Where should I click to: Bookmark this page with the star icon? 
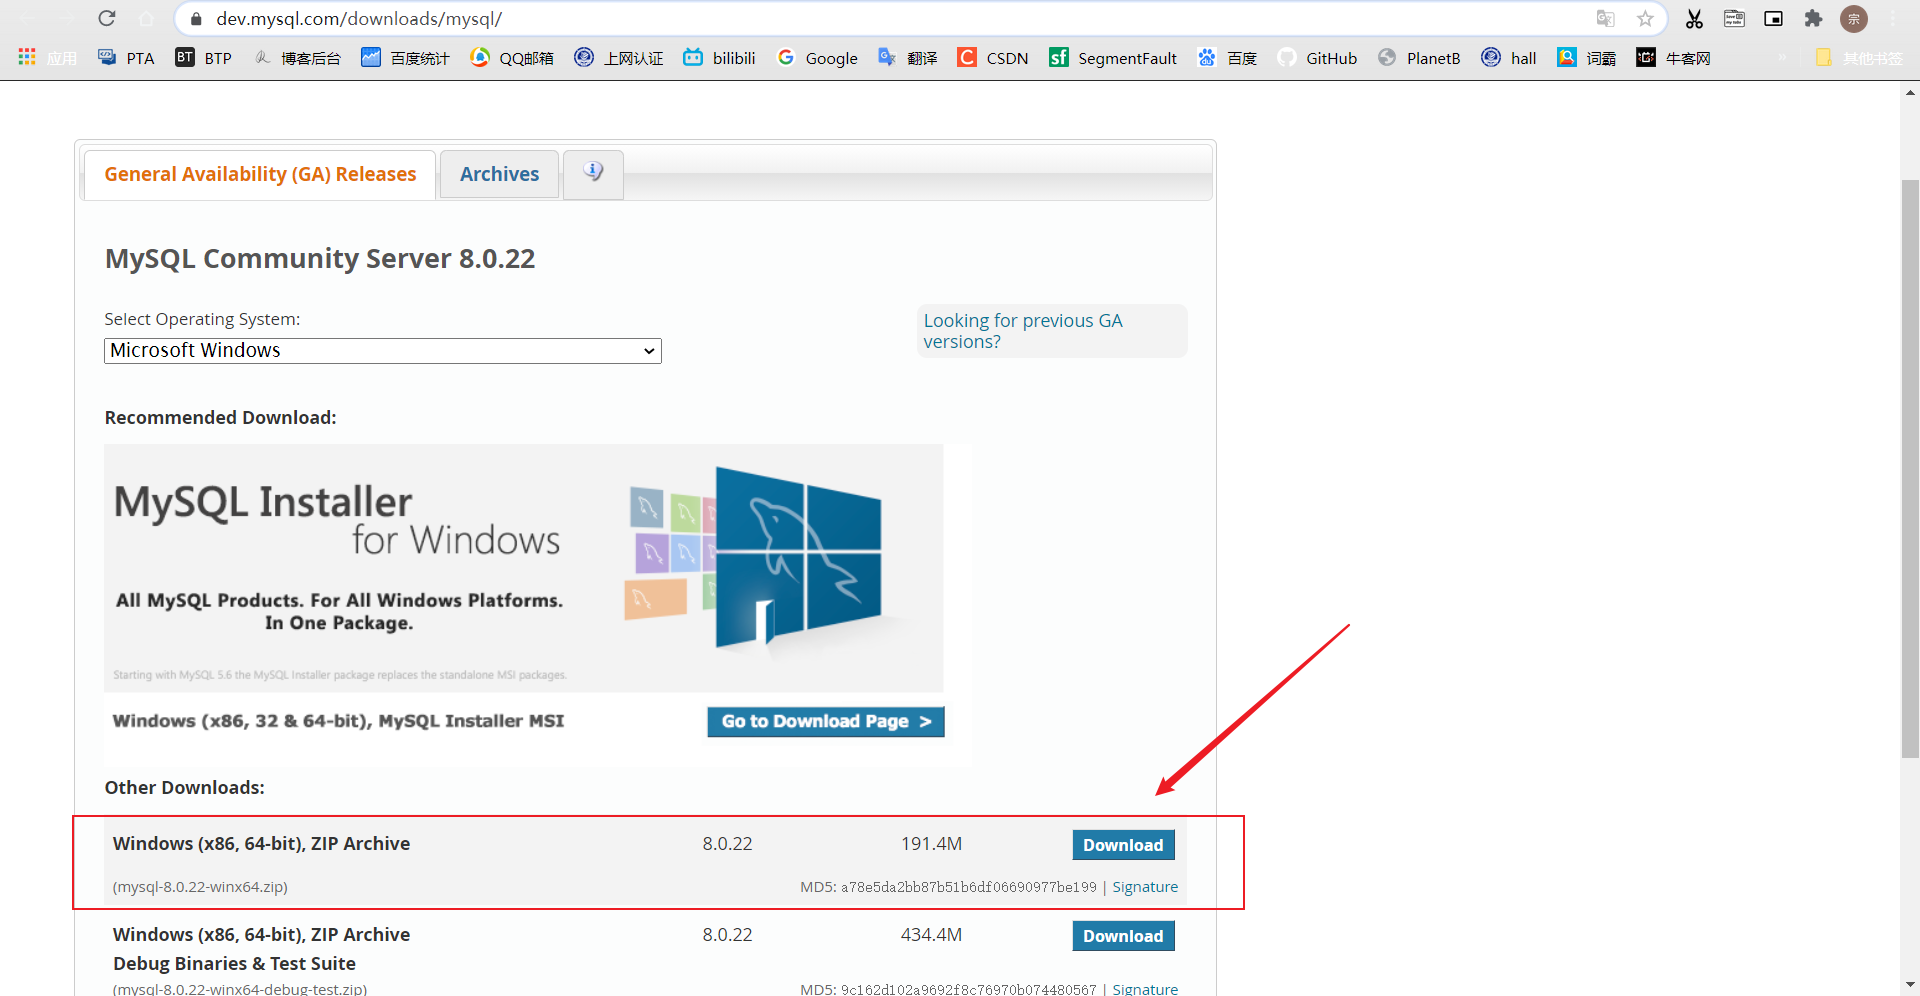pyautogui.click(x=1645, y=19)
